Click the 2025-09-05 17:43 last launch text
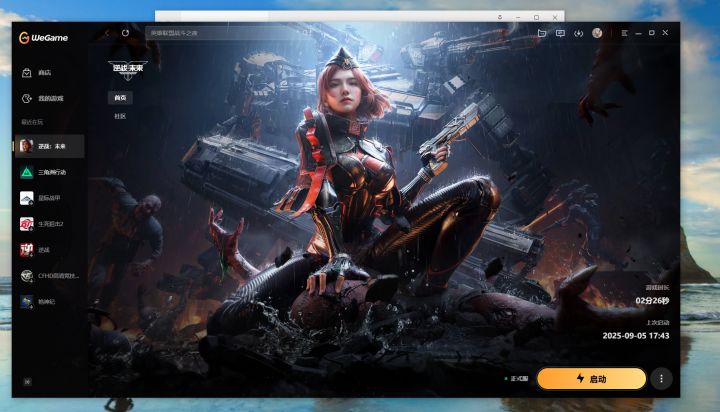The height and width of the screenshot is (412, 720). (x=636, y=336)
